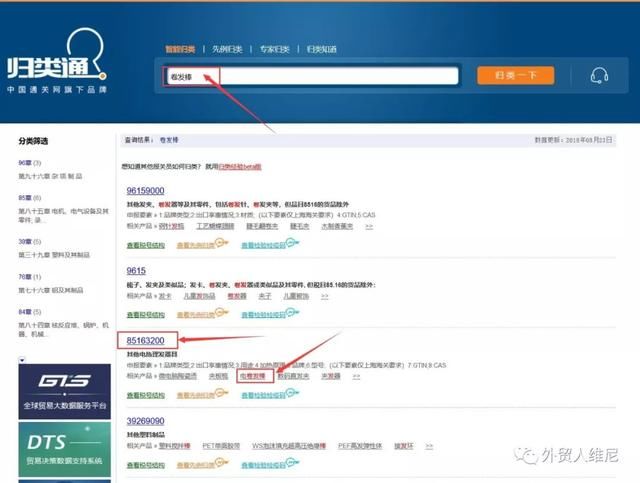
Task: Focus the search box containing 卷发棒
Action: (312, 76)
